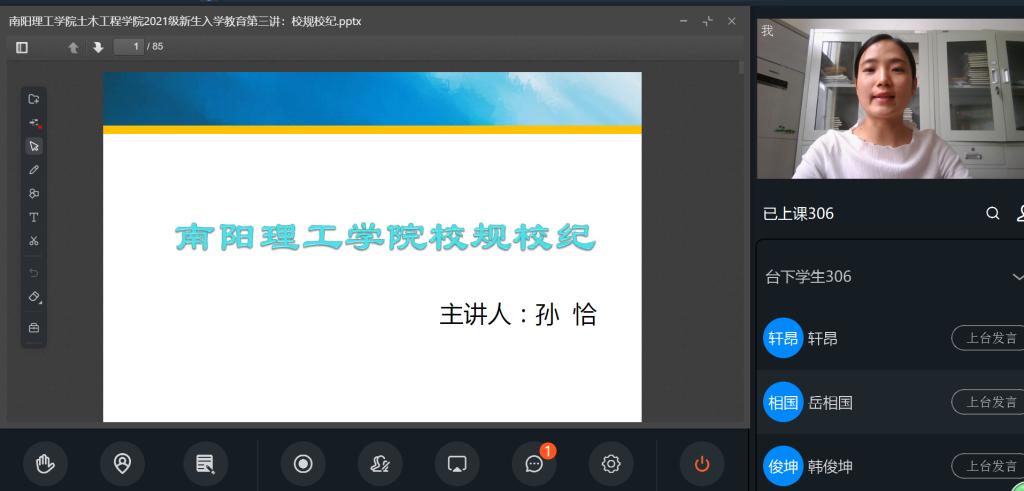The width and height of the screenshot is (1024, 491).
Task: Start recording the class session
Action: pyautogui.click(x=302, y=463)
